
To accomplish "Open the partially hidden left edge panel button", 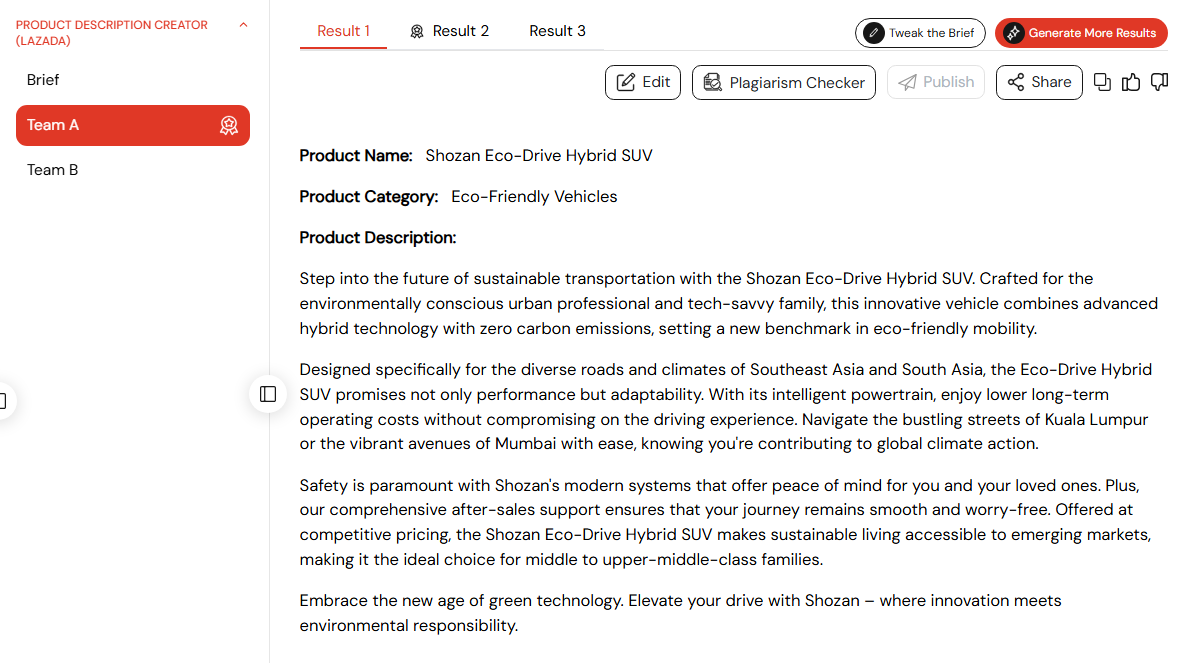I will (x=3, y=401).
